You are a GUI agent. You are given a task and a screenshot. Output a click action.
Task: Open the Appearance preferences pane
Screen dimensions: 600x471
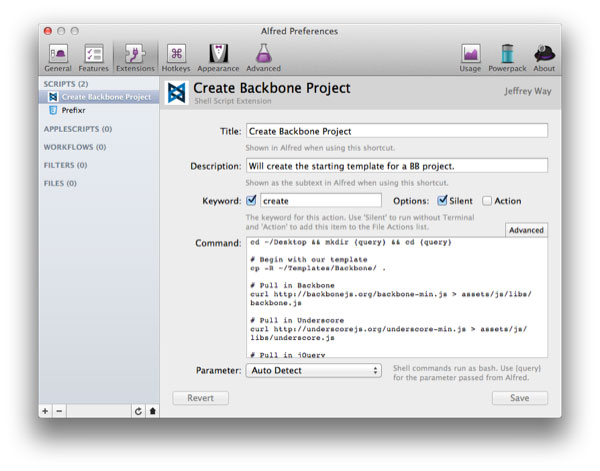(218, 58)
